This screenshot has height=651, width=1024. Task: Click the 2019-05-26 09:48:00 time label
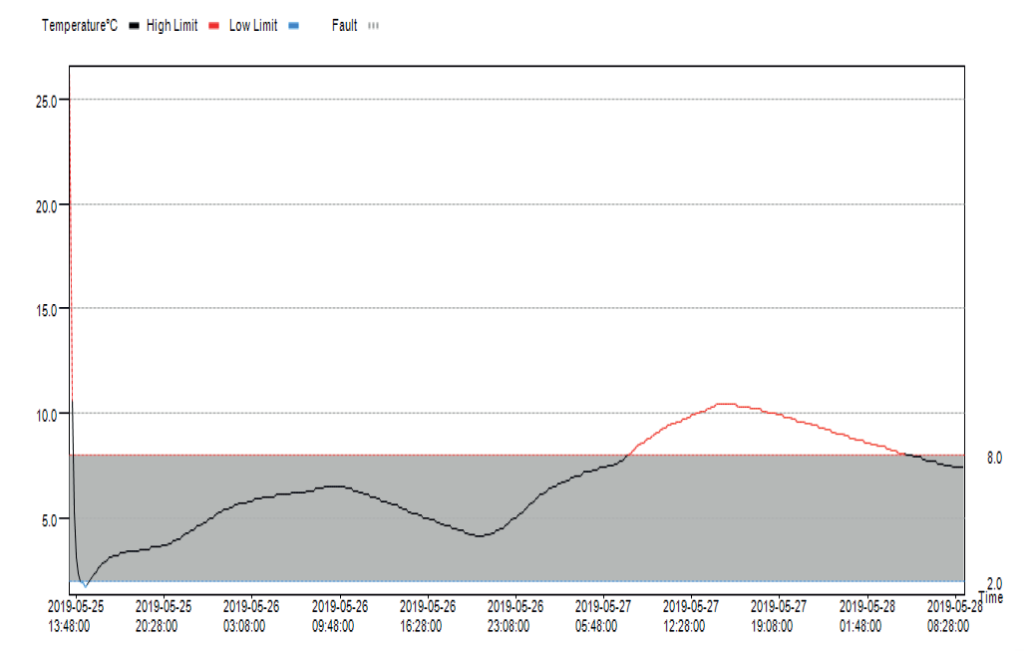pos(339,616)
